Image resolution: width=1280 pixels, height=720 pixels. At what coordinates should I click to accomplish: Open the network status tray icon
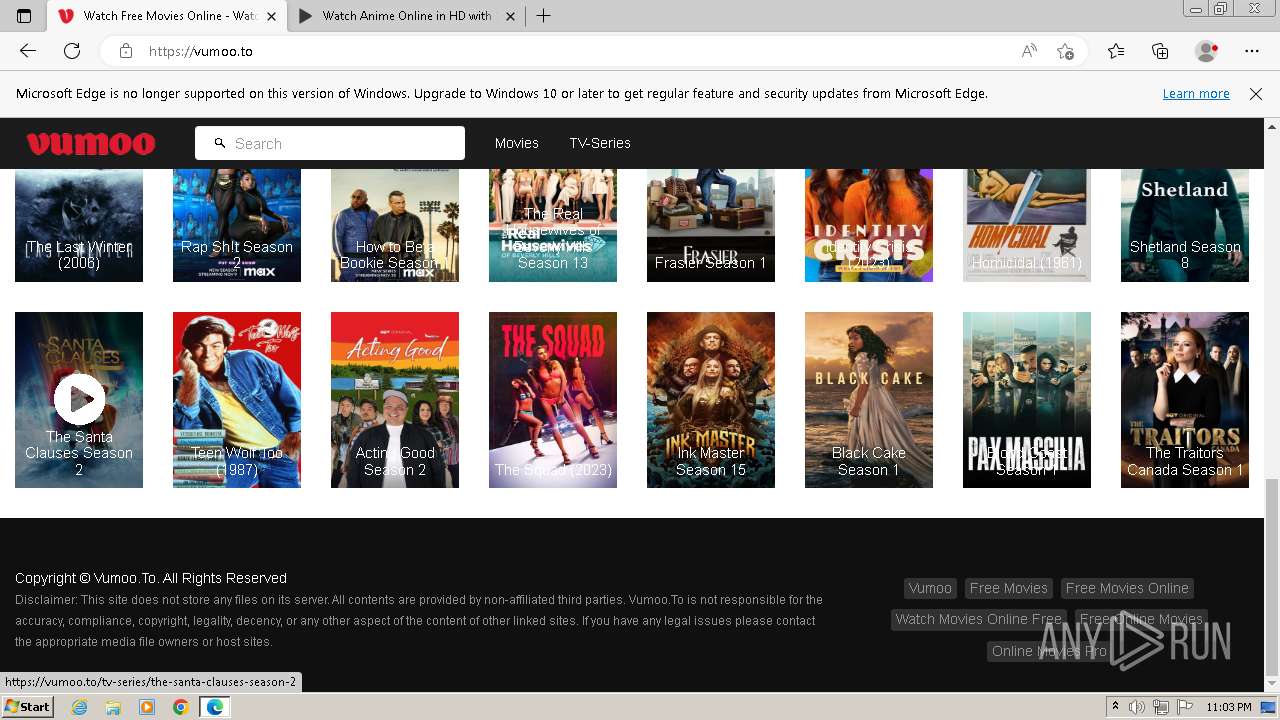click(1162, 707)
